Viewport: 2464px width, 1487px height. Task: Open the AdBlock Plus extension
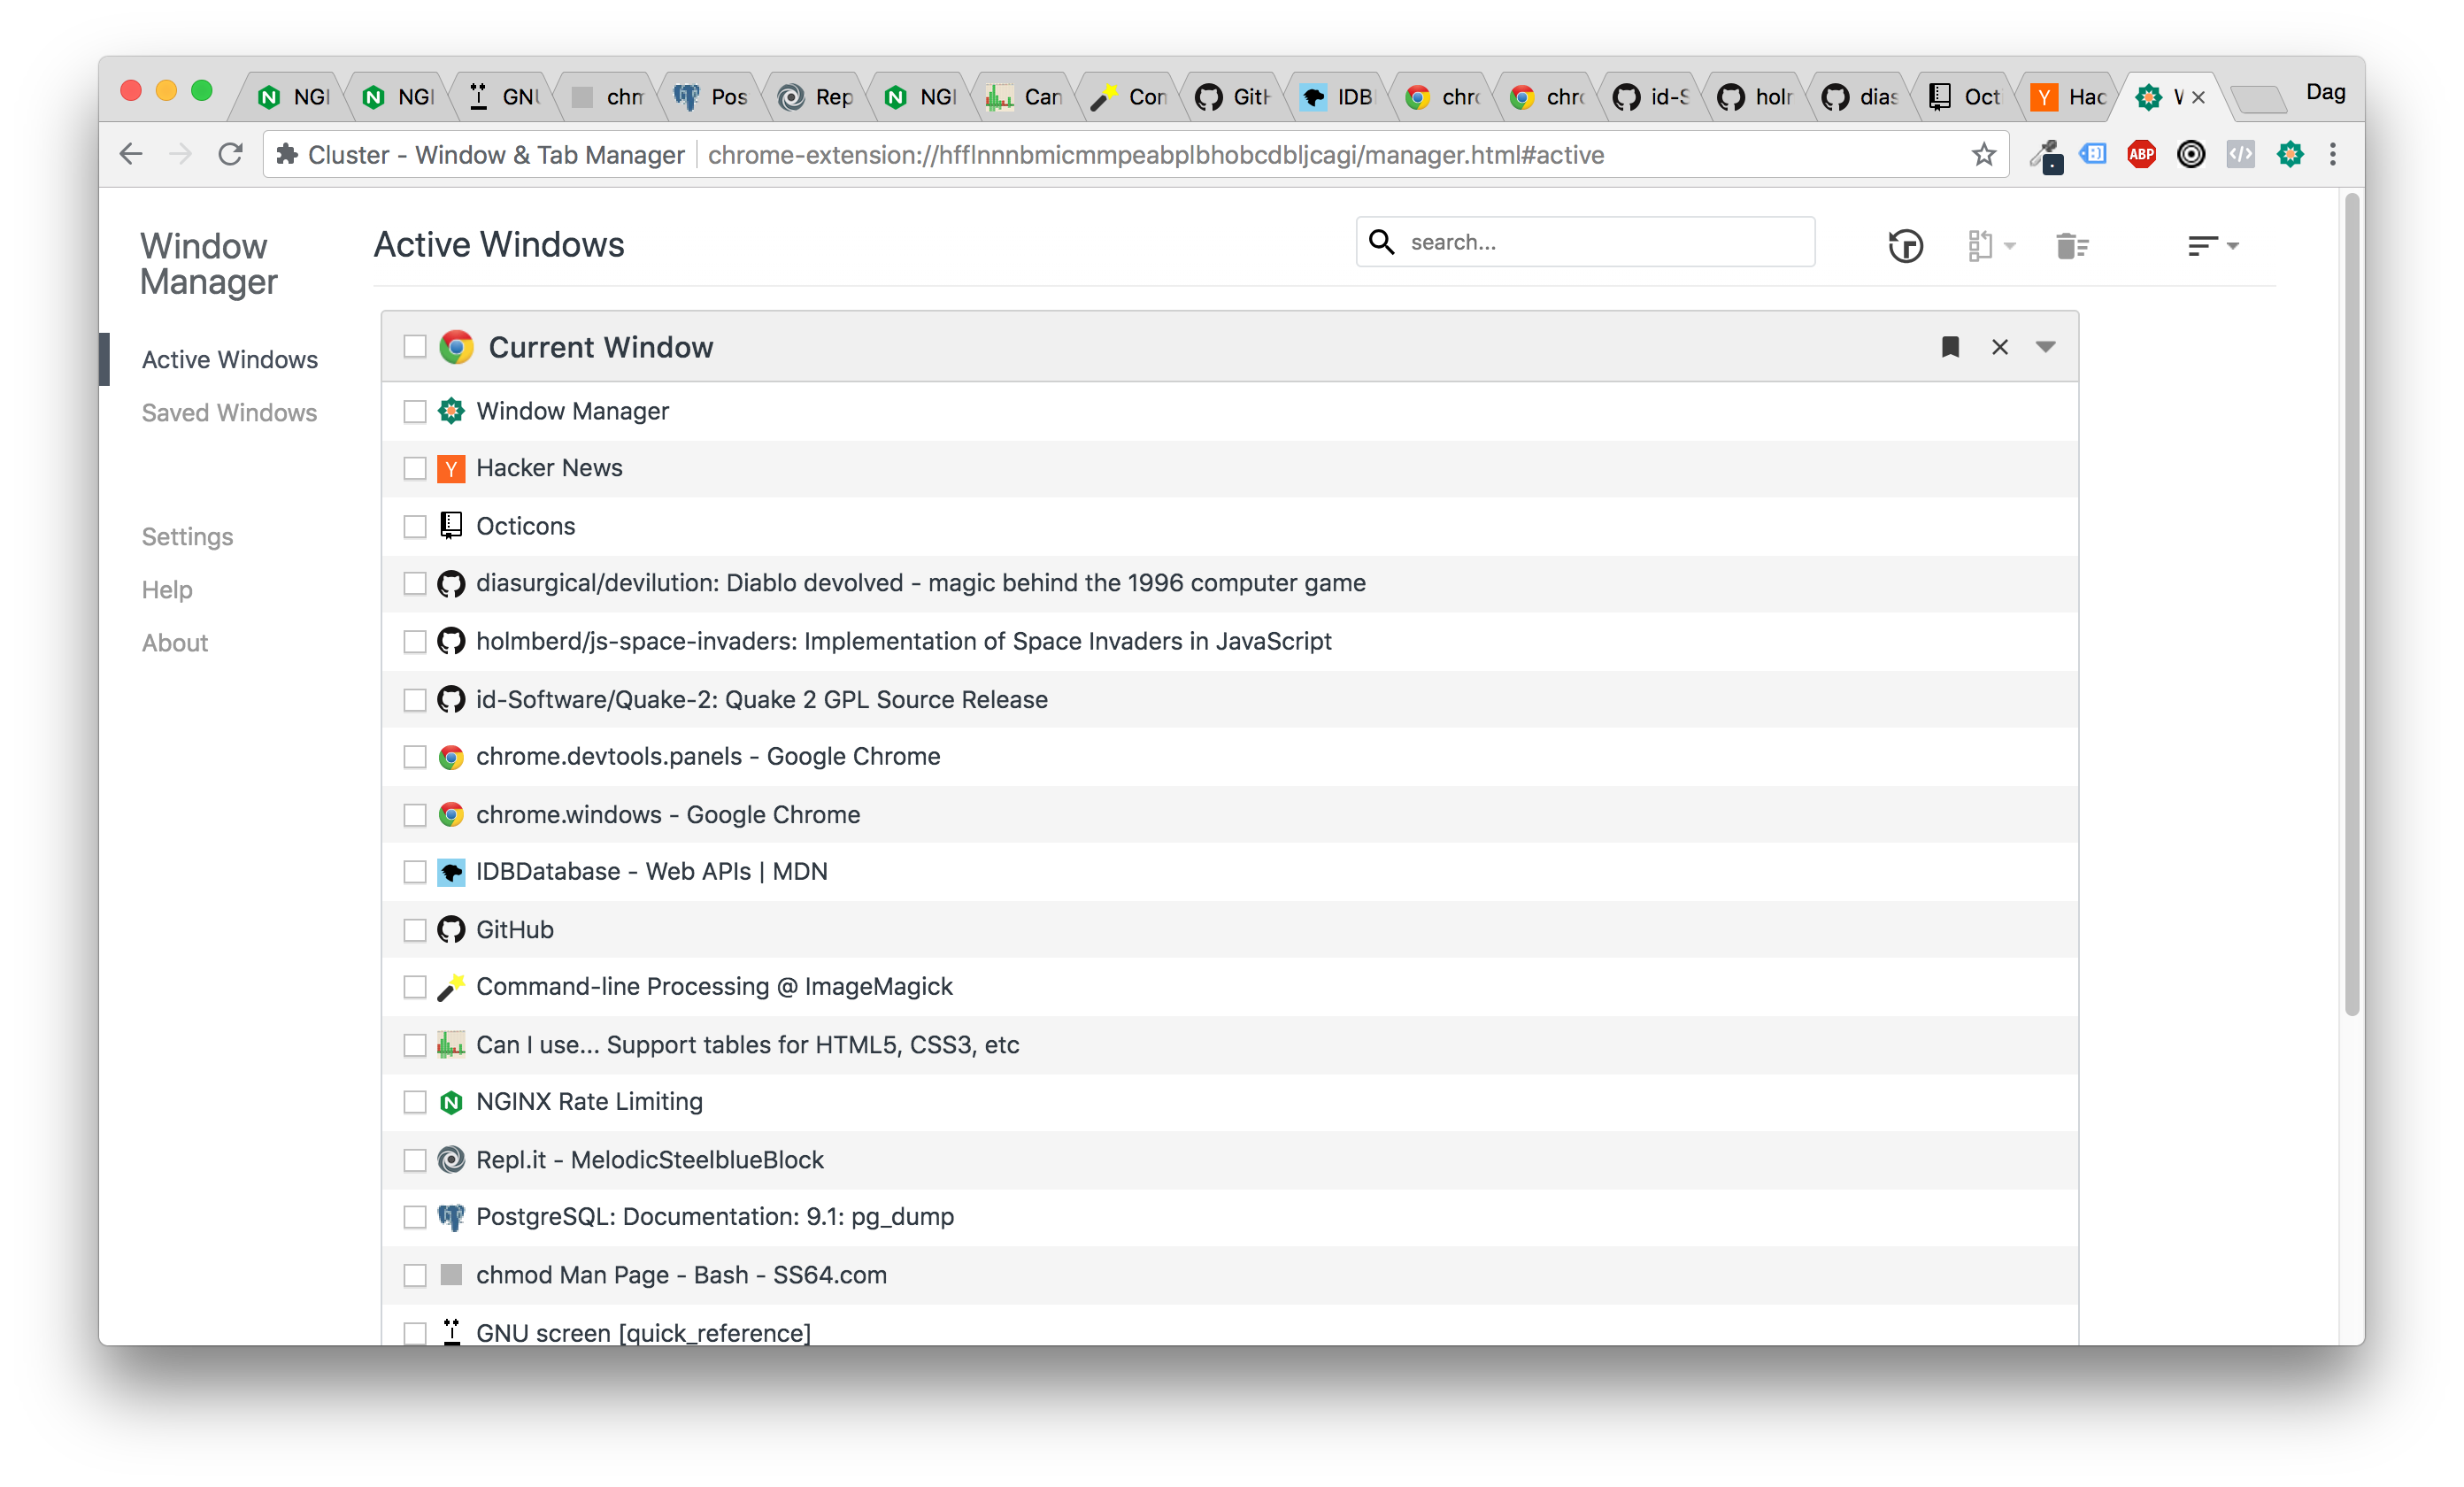pos(2141,154)
